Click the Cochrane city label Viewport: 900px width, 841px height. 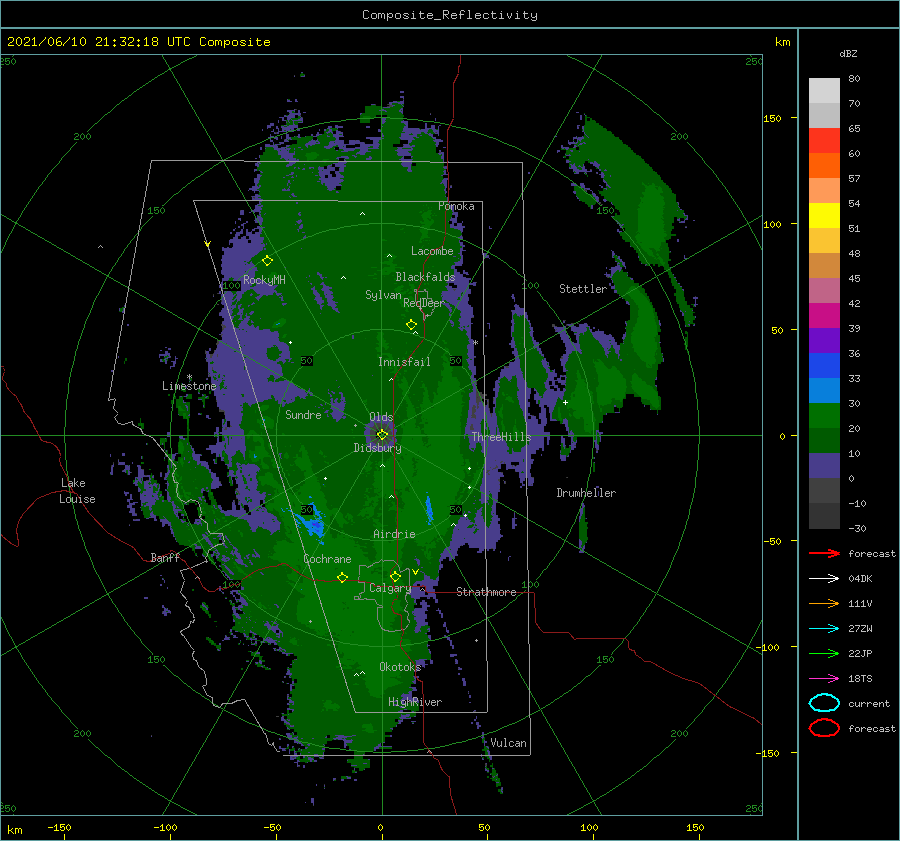(327, 559)
